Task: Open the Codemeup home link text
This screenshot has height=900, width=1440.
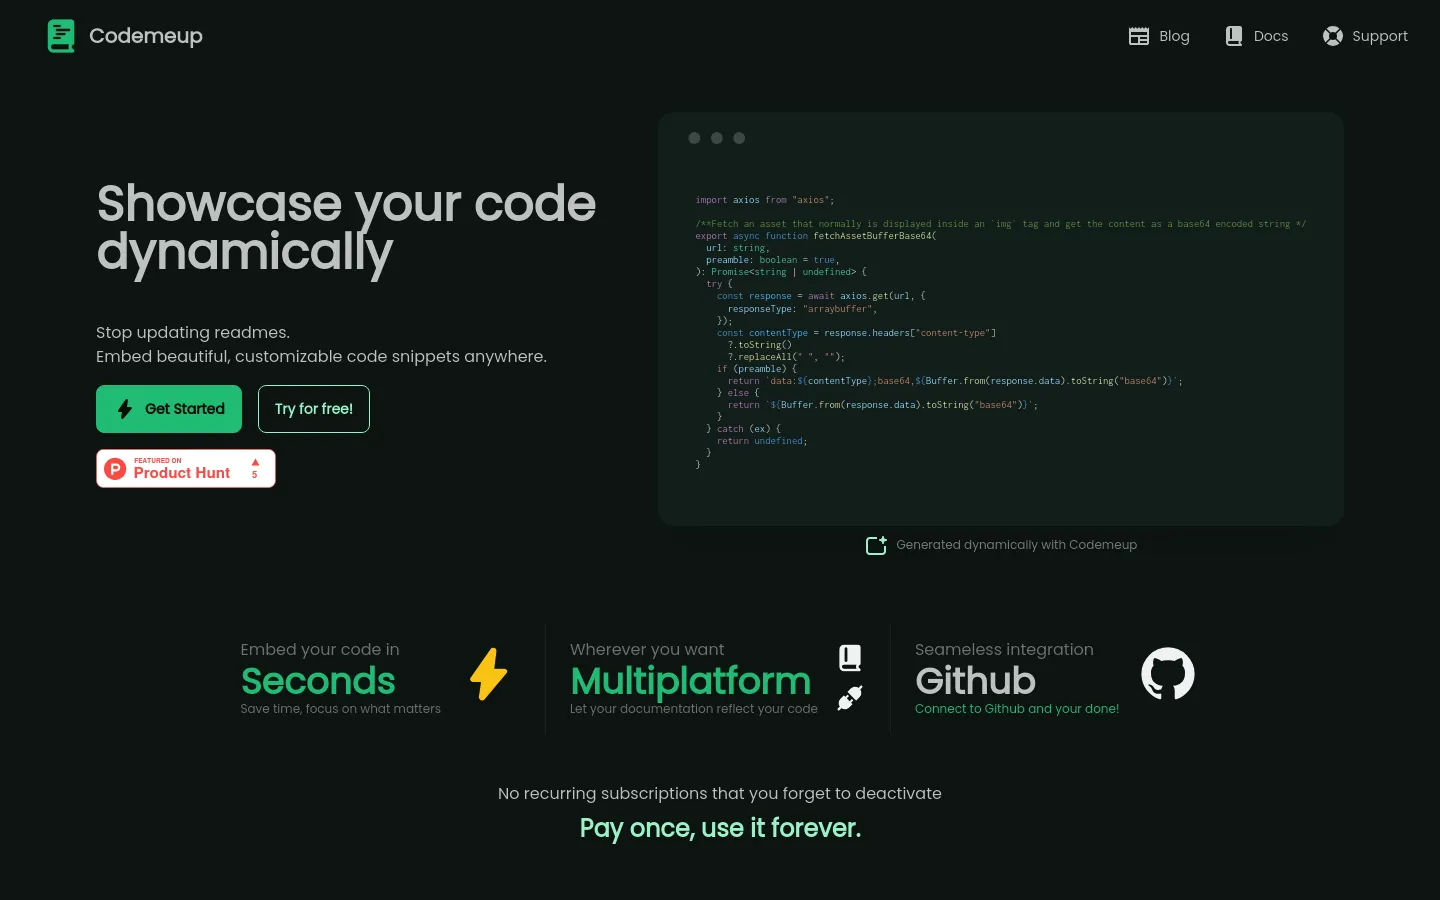Action: (146, 36)
